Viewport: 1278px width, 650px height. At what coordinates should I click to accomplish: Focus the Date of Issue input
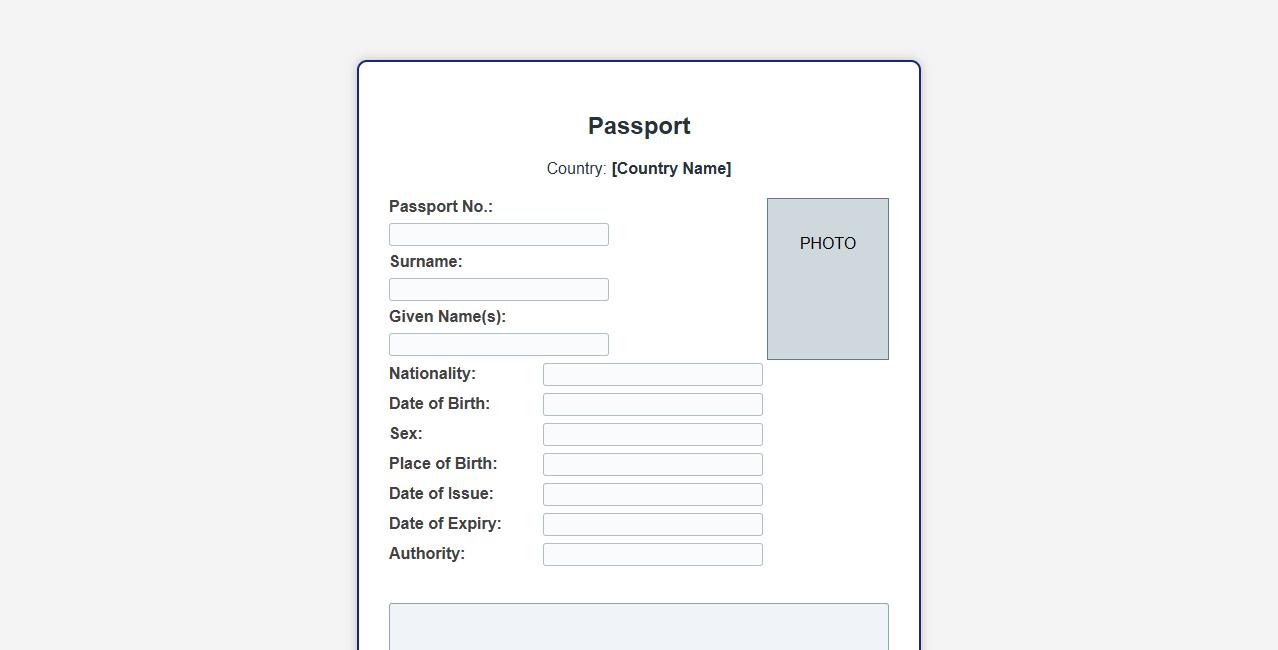coord(652,494)
